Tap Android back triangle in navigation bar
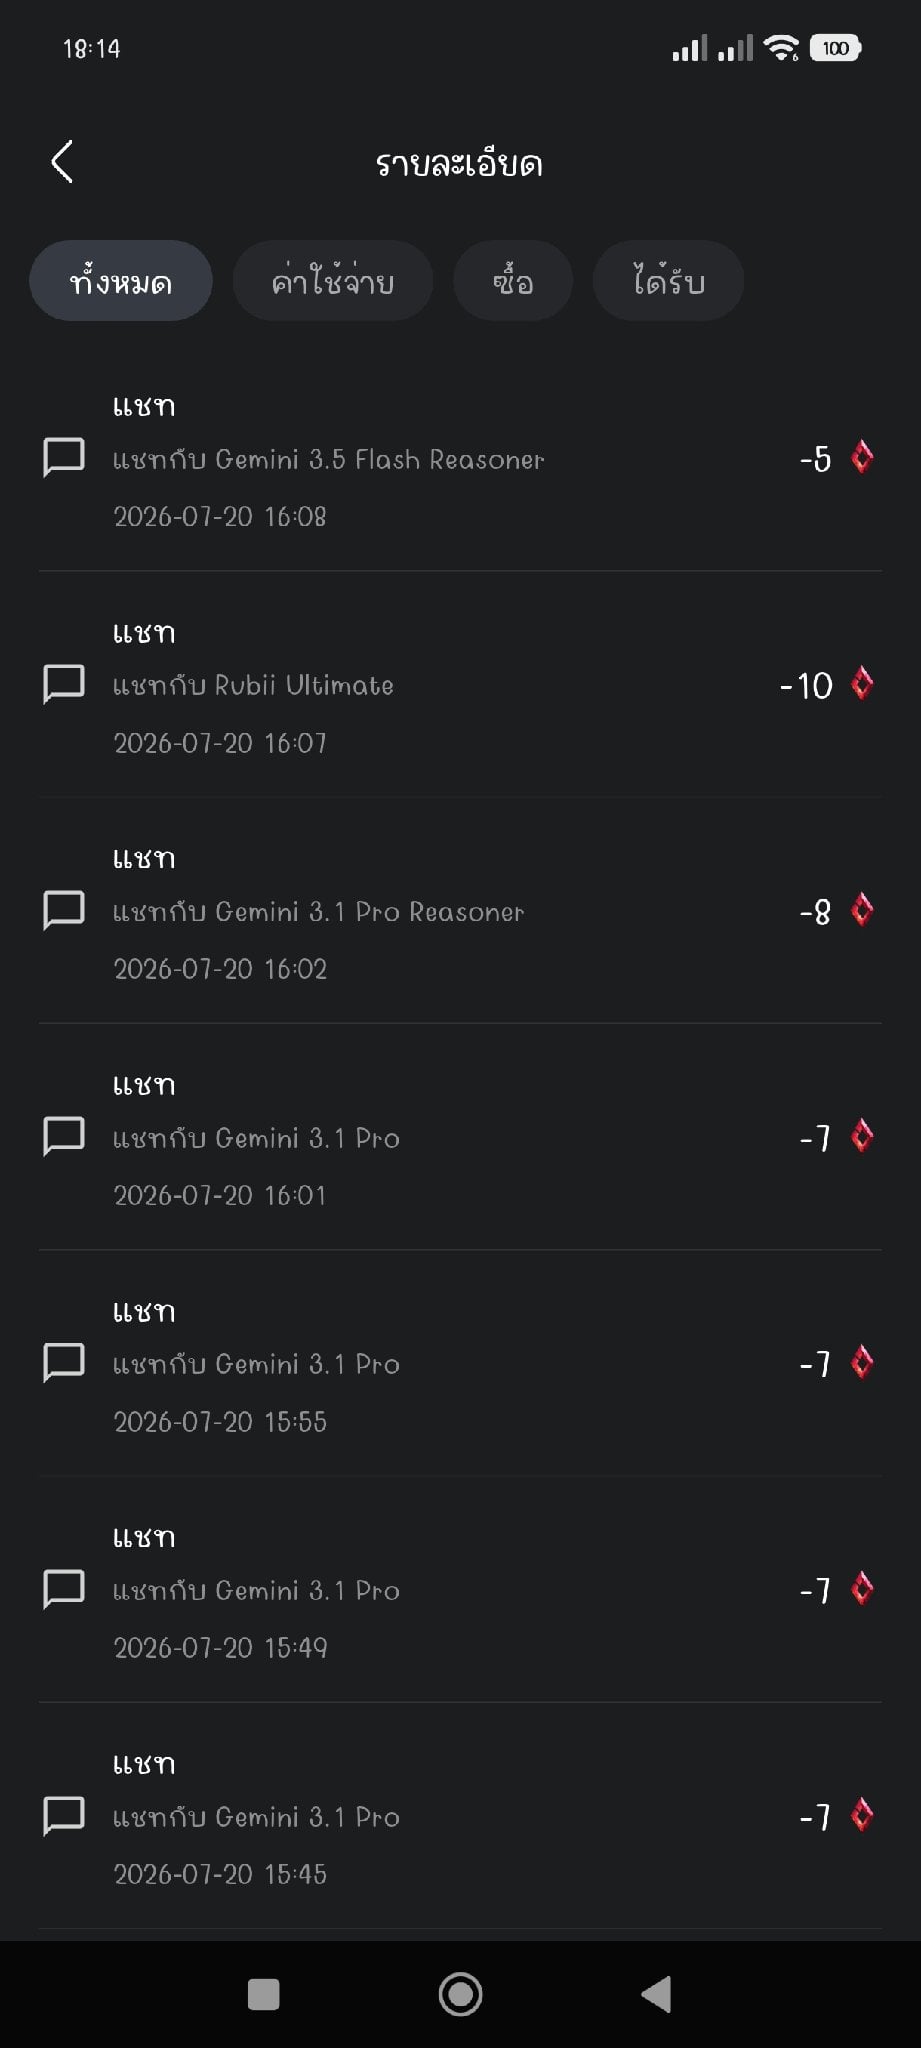The width and height of the screenshot is (921, 2048). (656, 1994)
